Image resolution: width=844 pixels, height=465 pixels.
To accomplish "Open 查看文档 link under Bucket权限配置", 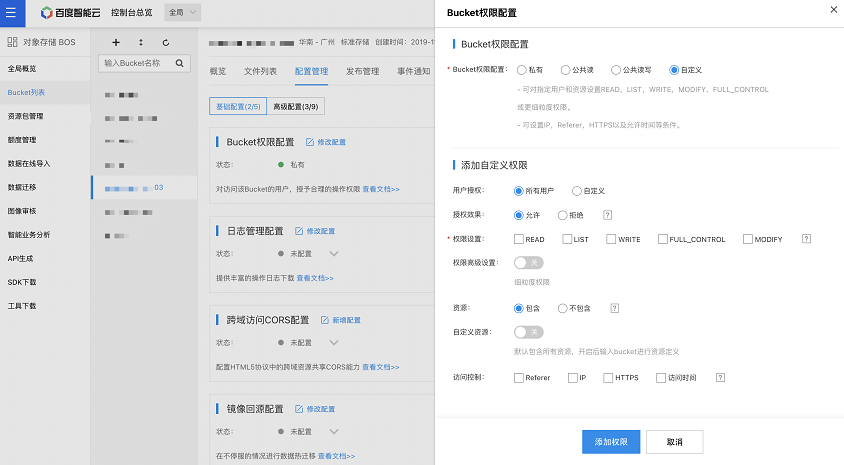I will pyautogui.click(x=381, y=189).
